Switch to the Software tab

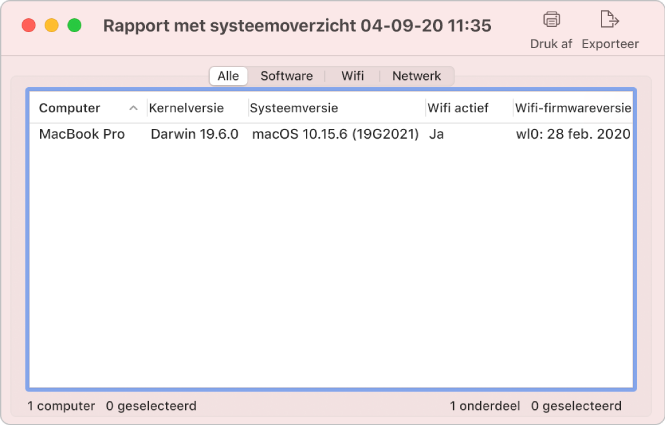pos(286,76)
